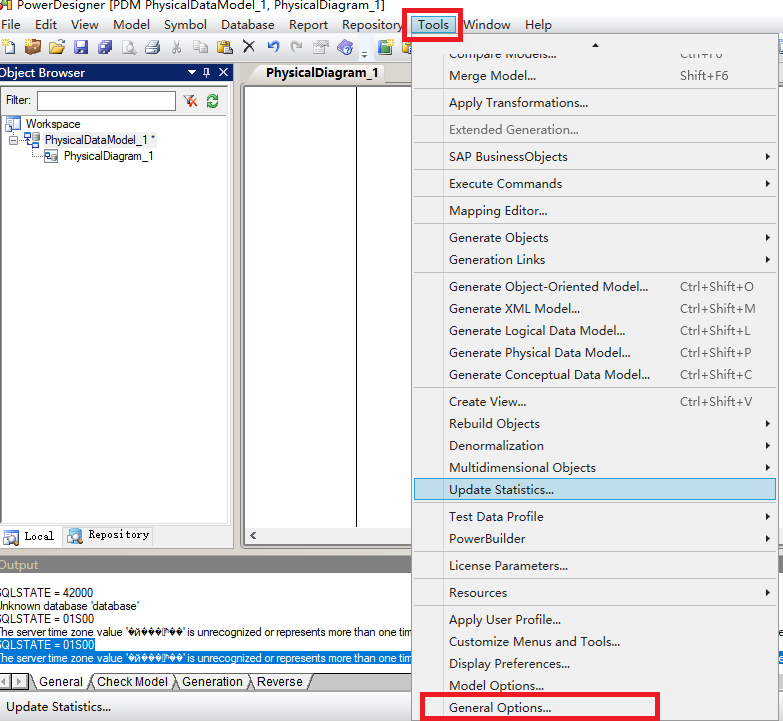Open the View menu

(84, 25)
